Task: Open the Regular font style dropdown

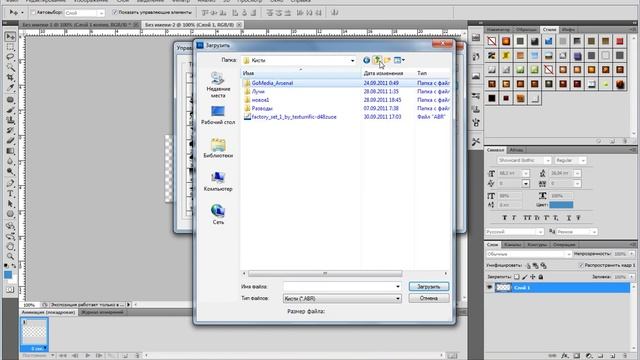Action: (583, 160)
